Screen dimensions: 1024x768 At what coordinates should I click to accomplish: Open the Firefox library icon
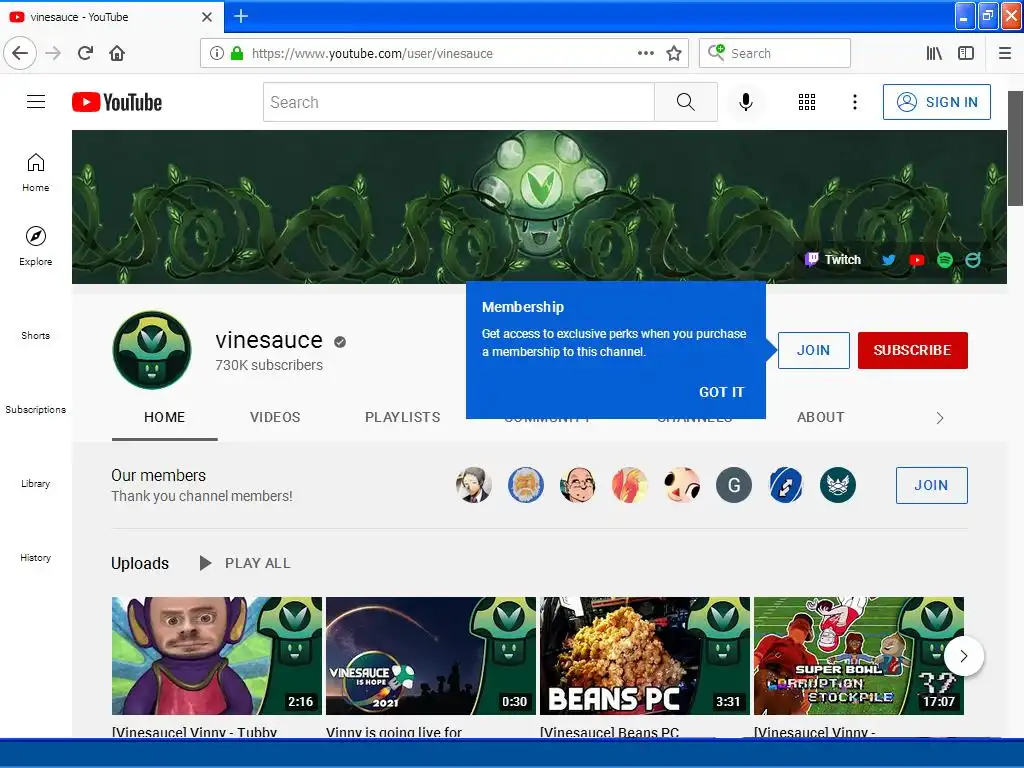pyautogui.click(x=934, y=53)
